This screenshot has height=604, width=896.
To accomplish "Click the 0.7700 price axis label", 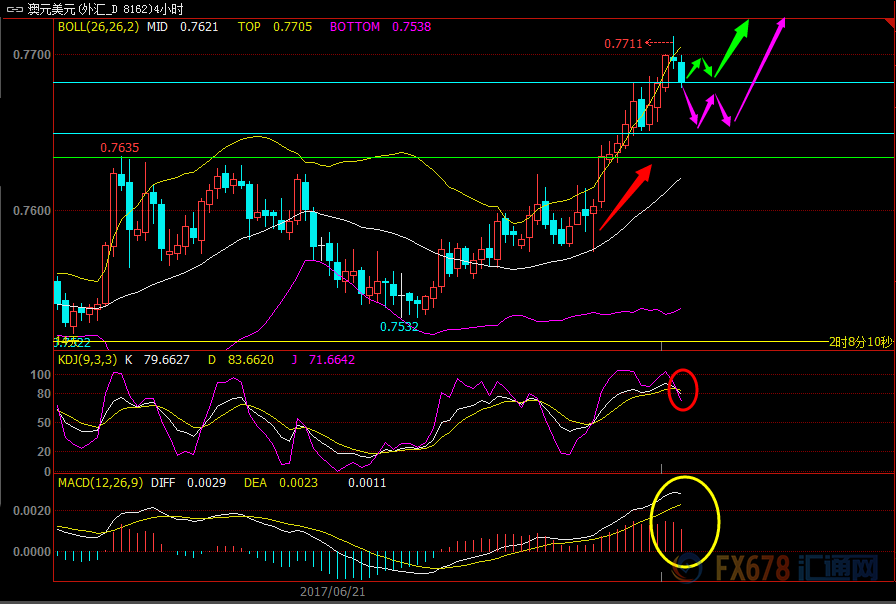I will [32, 55].
